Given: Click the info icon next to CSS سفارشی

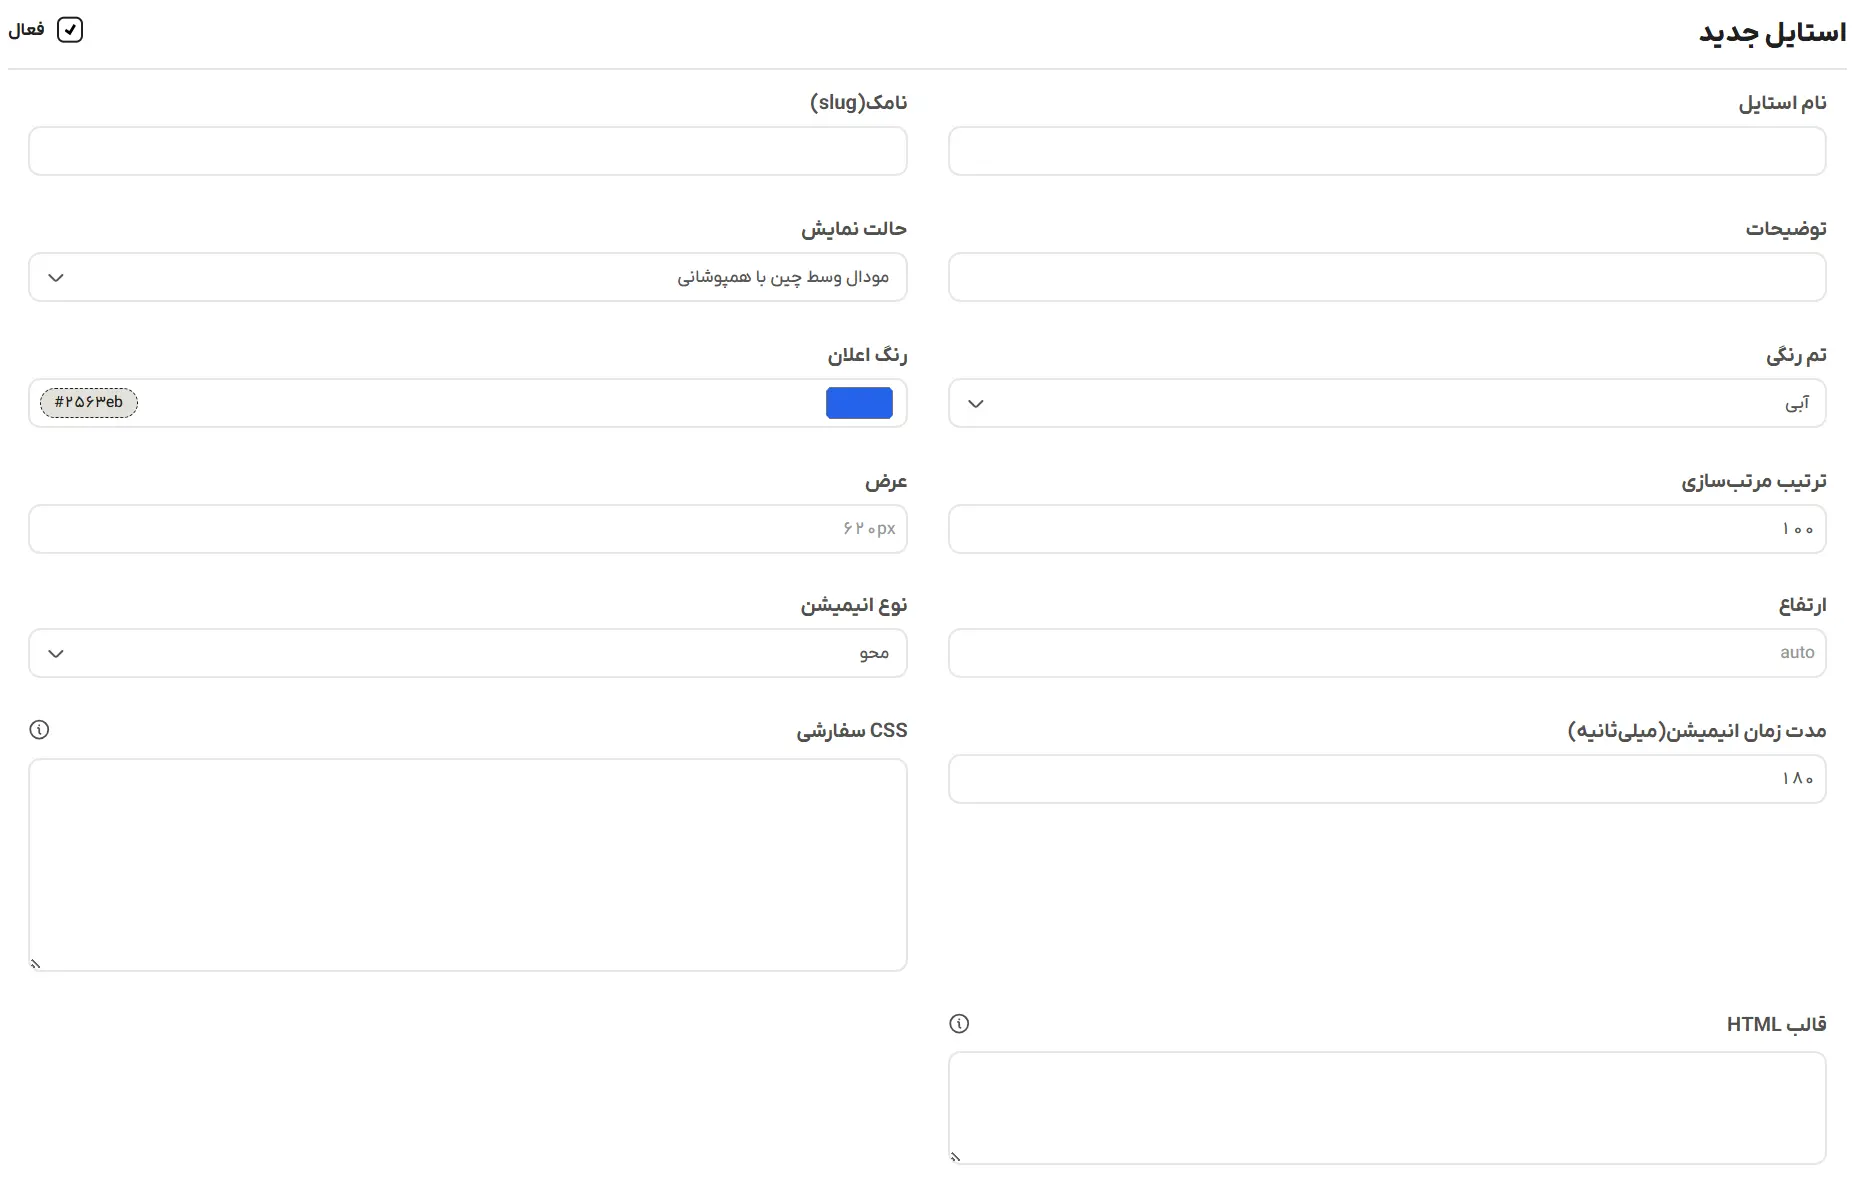Looking at the screenshot, I should pos(39,730).
